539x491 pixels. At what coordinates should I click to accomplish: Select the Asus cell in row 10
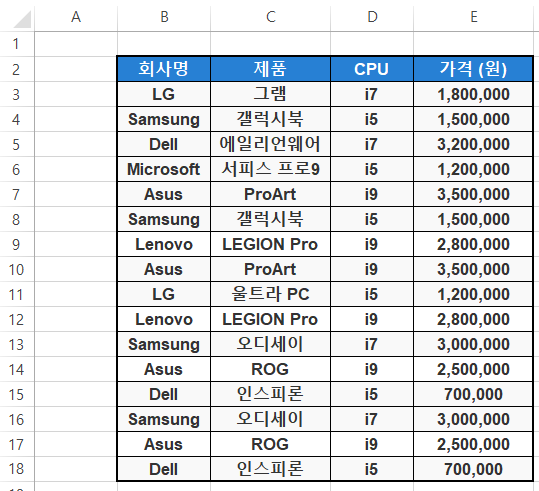(164, 269)
